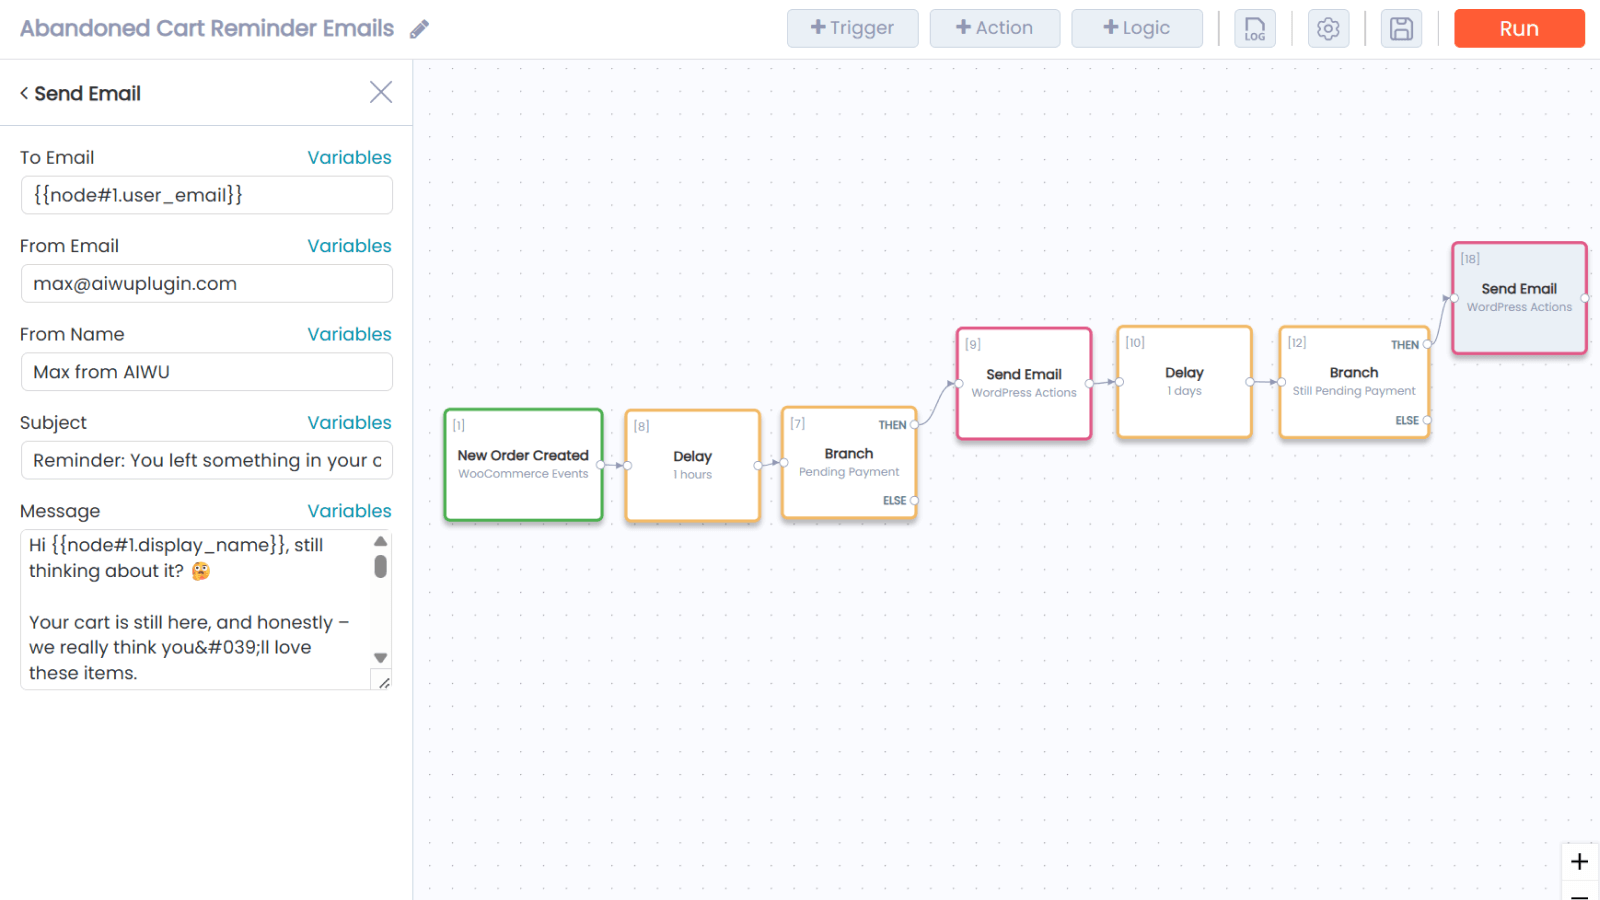Go back using Send Email chevron
Viewport: 1600px width, 900px height.
click(x=25, y=93)
